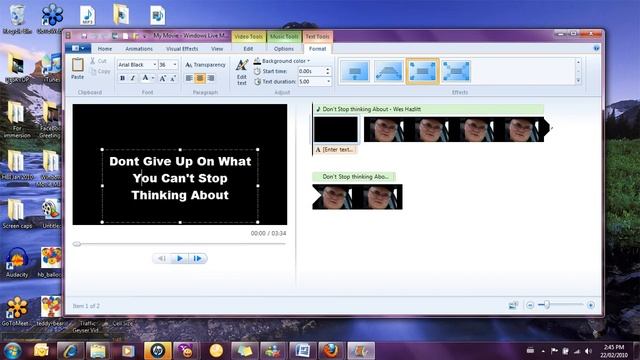
Task: Open the Animations ribbon tab
Action: point(139,49)
